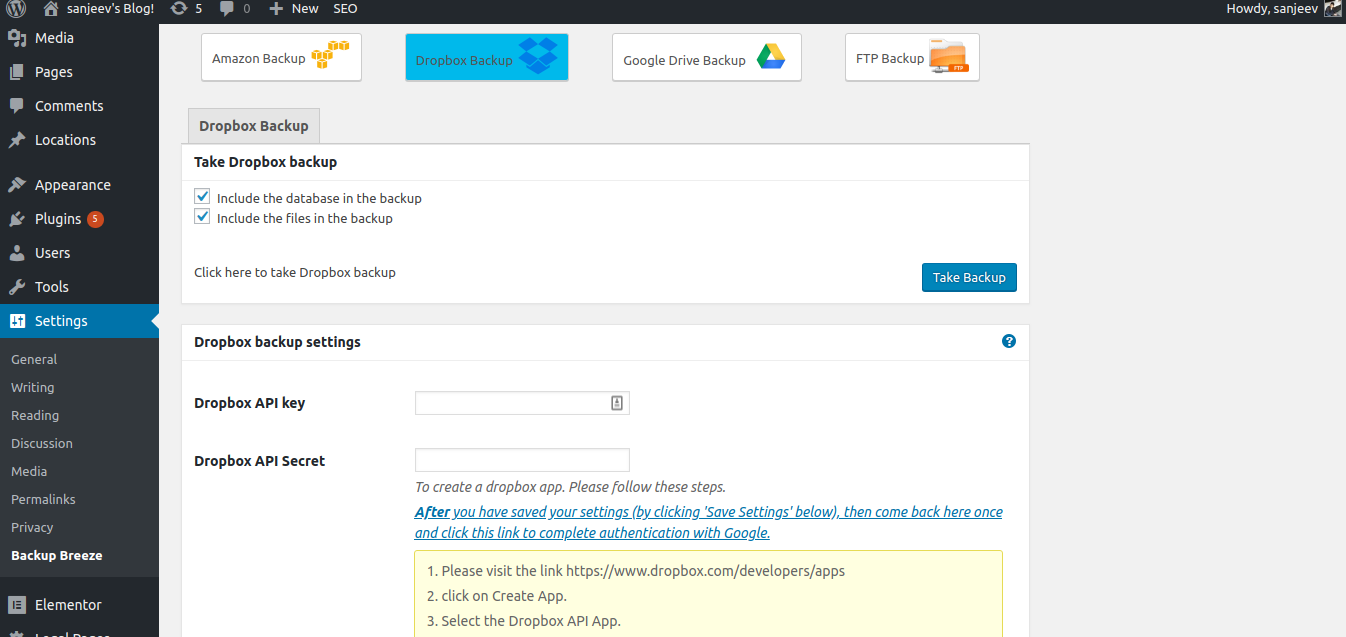This screenshot has height=637, width=1346.
Task: Click the Media icon in the sidebar
Action: (17, 38)
